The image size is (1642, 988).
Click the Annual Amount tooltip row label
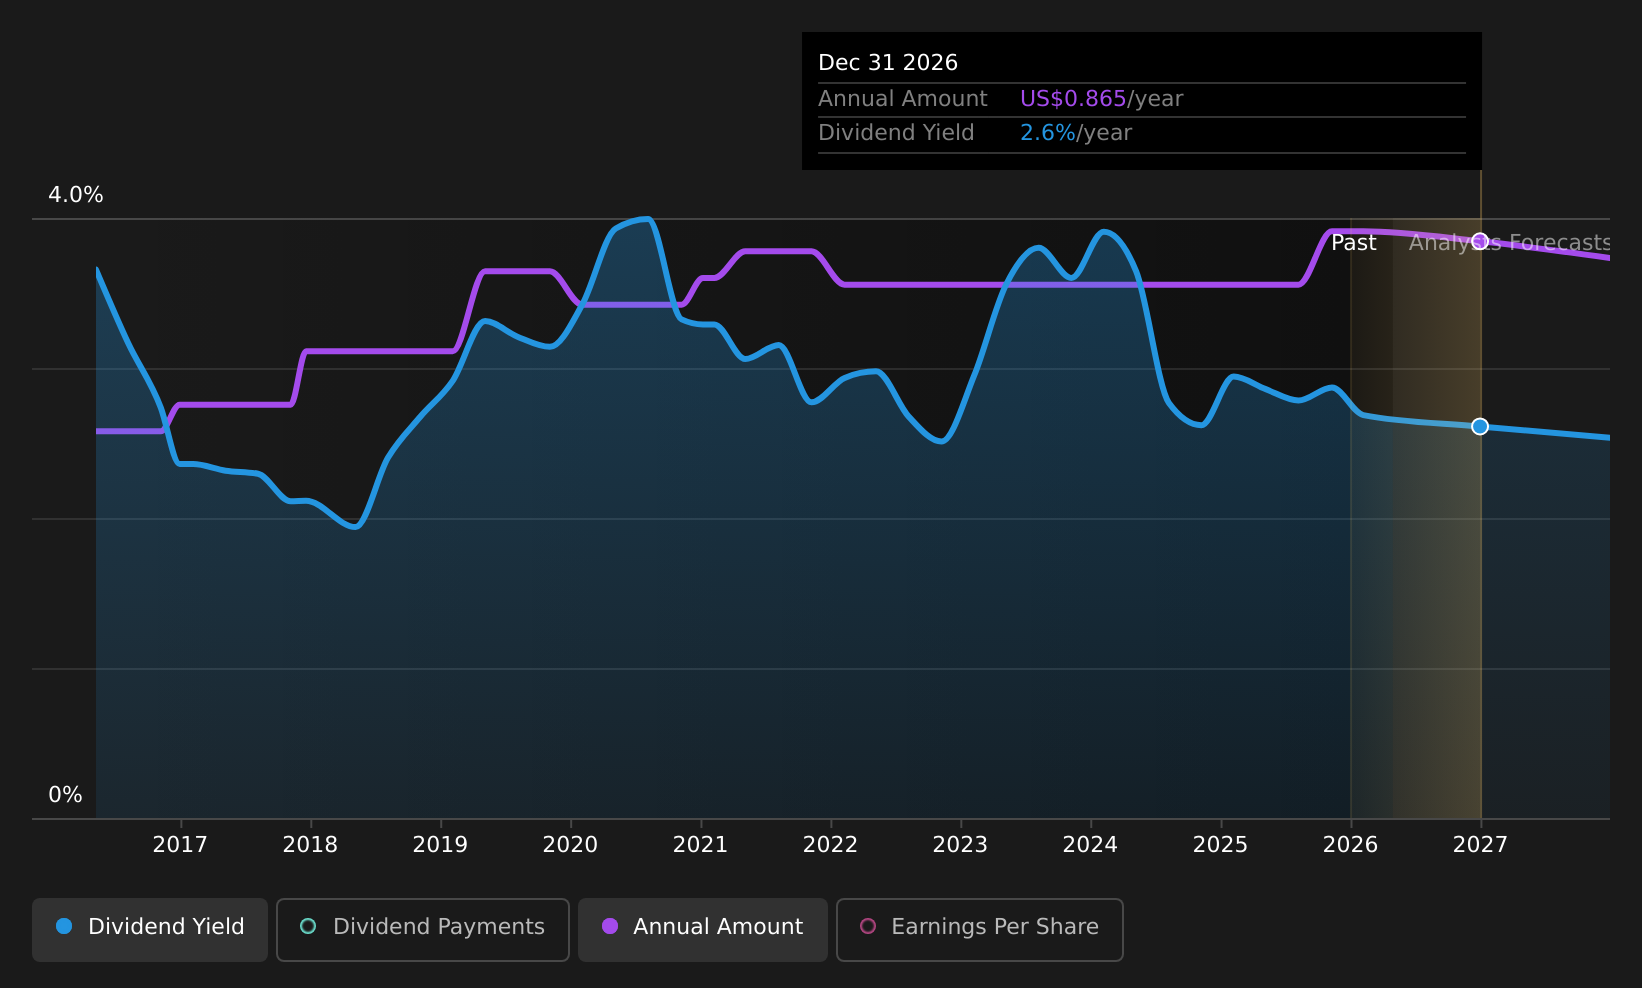903,99
